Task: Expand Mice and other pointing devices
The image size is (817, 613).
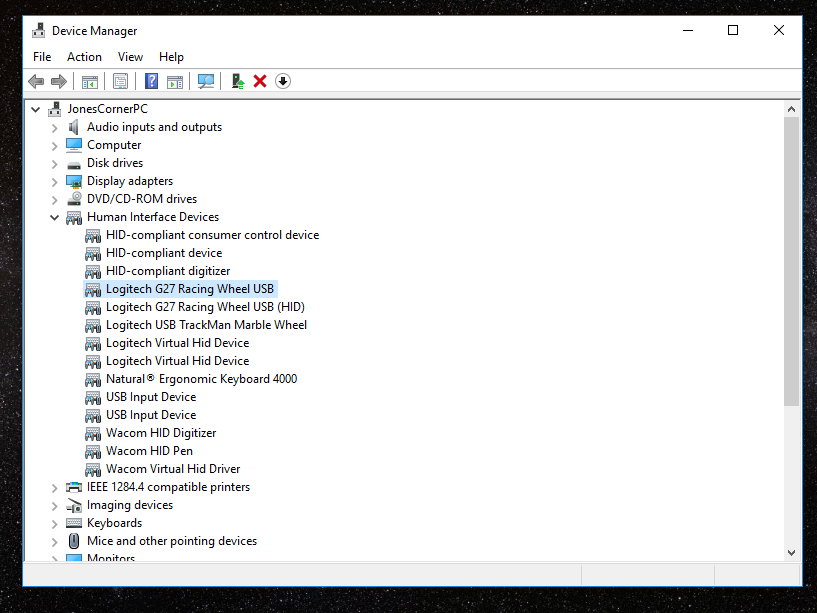Action: click(54, 542)
